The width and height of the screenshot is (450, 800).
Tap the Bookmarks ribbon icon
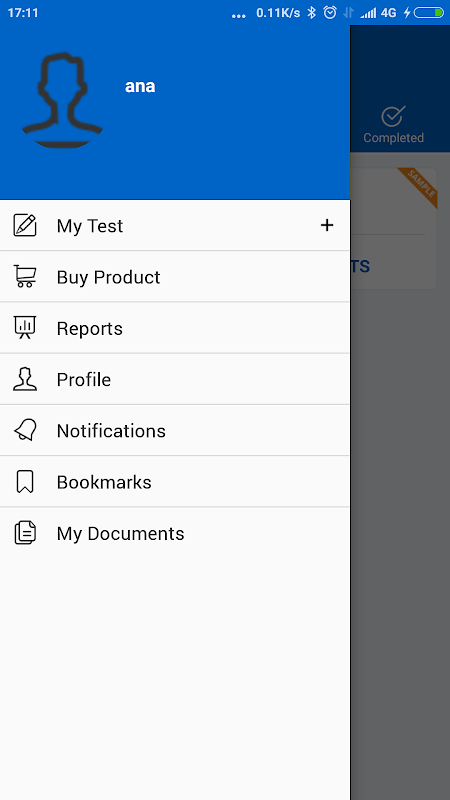[24, 482]
